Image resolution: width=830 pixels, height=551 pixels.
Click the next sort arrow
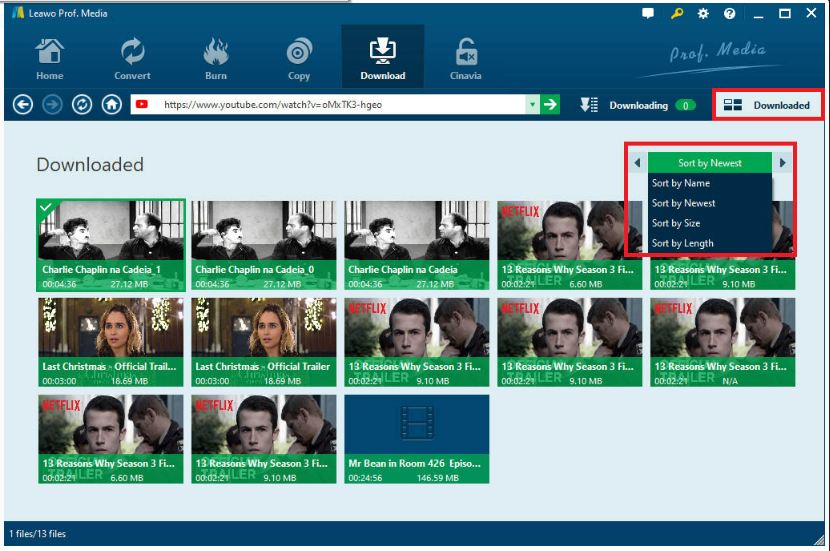tap(782, 162)
